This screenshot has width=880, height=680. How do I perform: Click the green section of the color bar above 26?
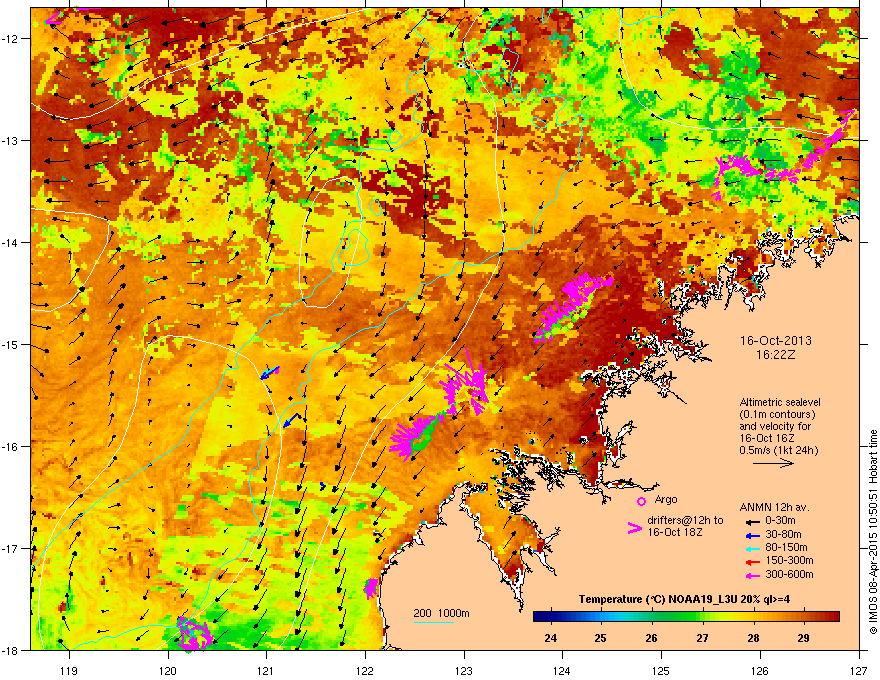(651, 617)
